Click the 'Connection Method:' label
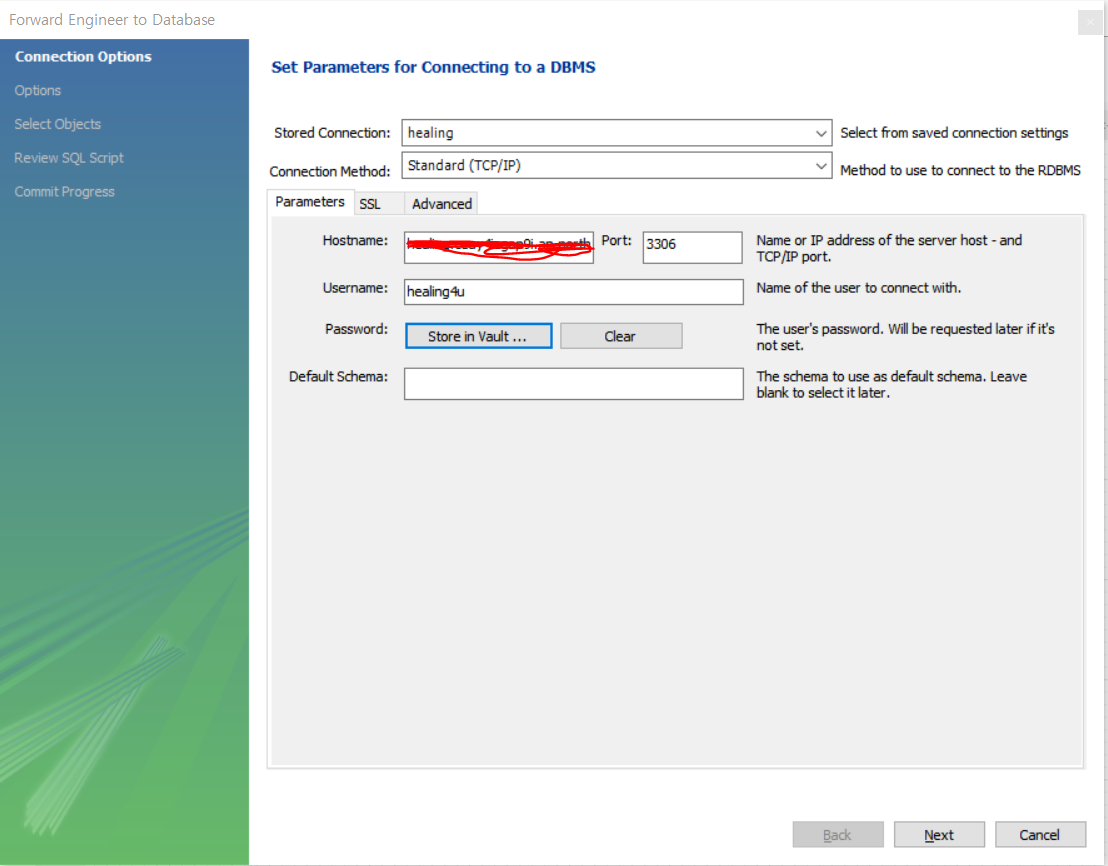 click(x=330, y=172)
